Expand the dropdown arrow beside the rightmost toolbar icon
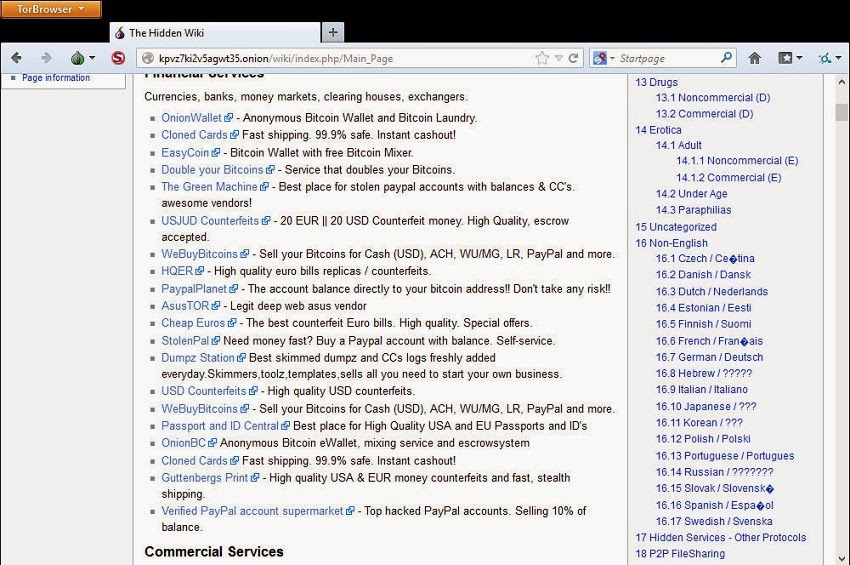850x565 pixels. pyautogui.click(x=838, y=58)
